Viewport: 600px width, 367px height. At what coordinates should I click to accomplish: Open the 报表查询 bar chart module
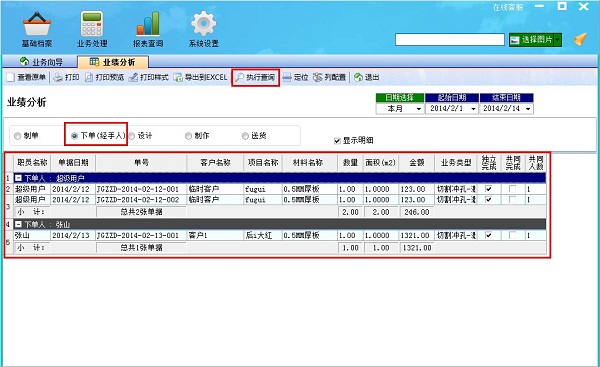[x=148, y=29]
